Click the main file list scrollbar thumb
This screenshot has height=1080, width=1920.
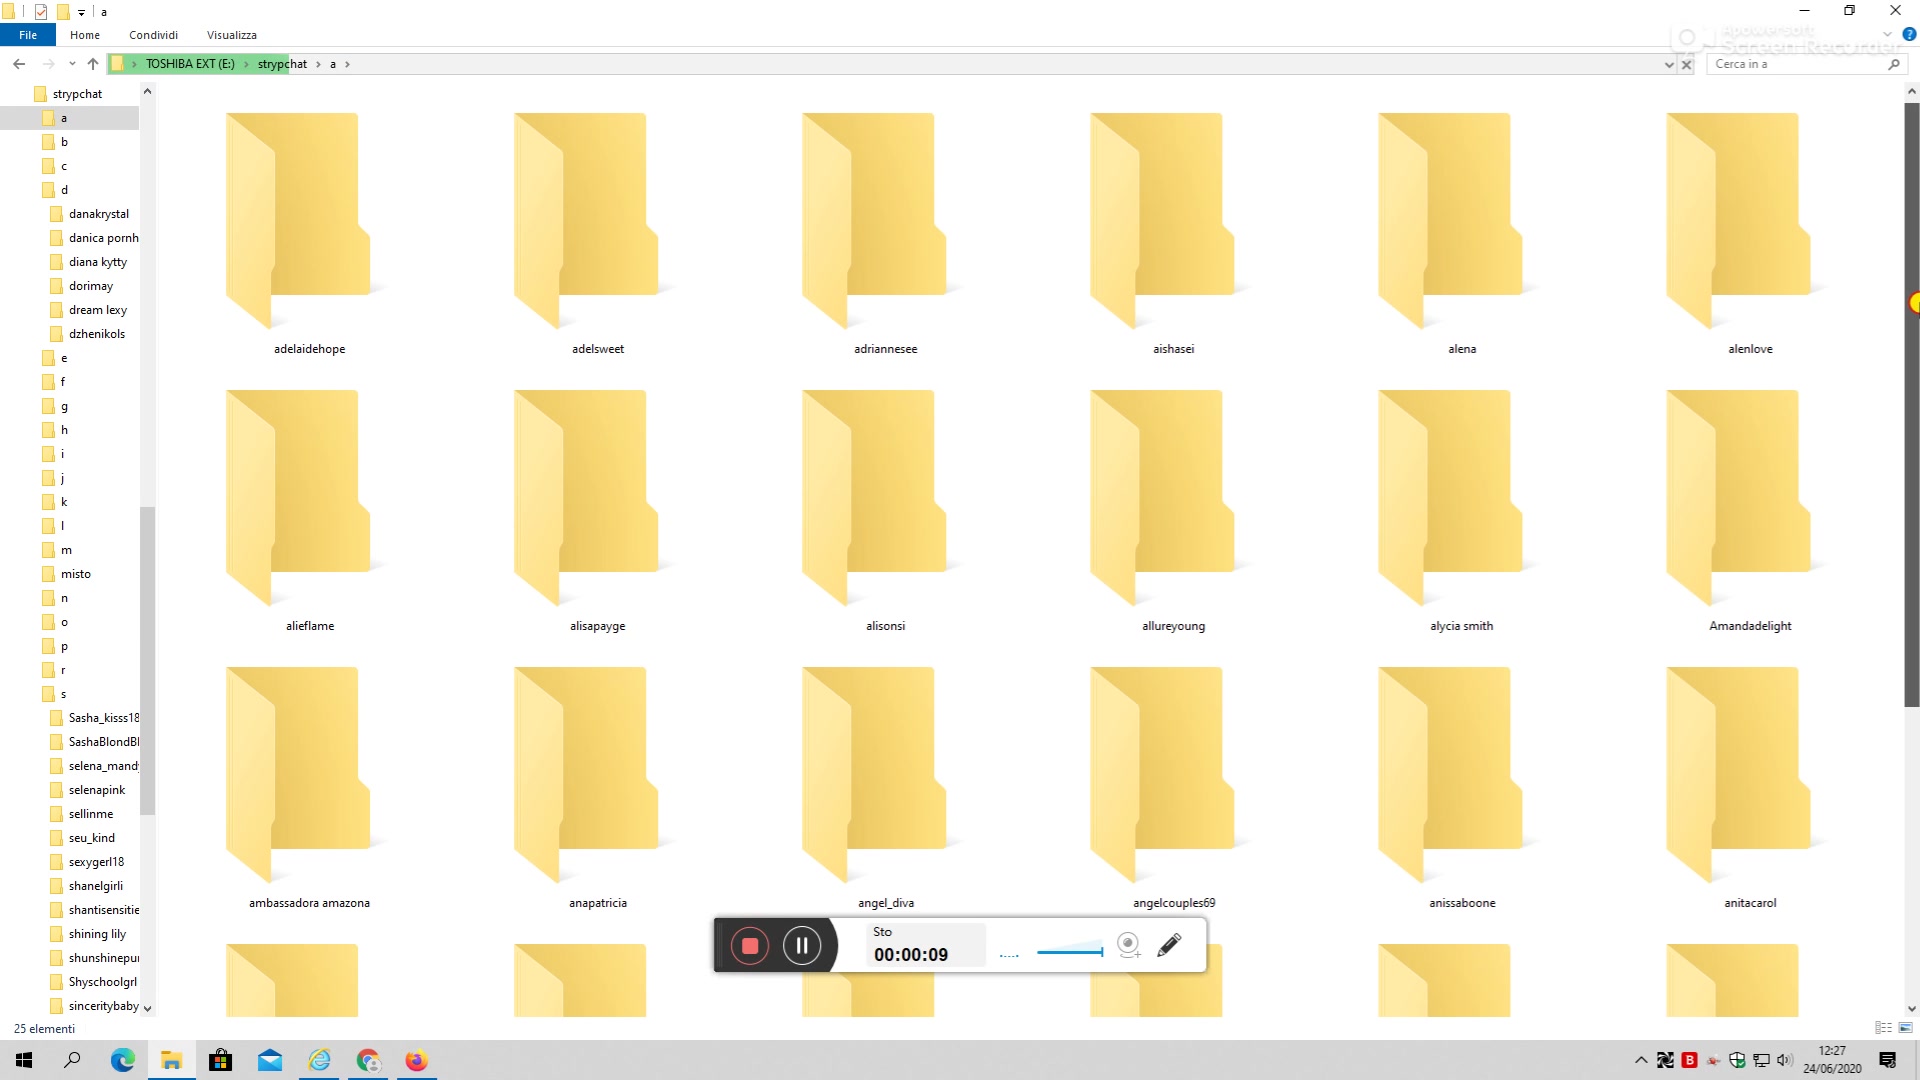pos(1911,404)
